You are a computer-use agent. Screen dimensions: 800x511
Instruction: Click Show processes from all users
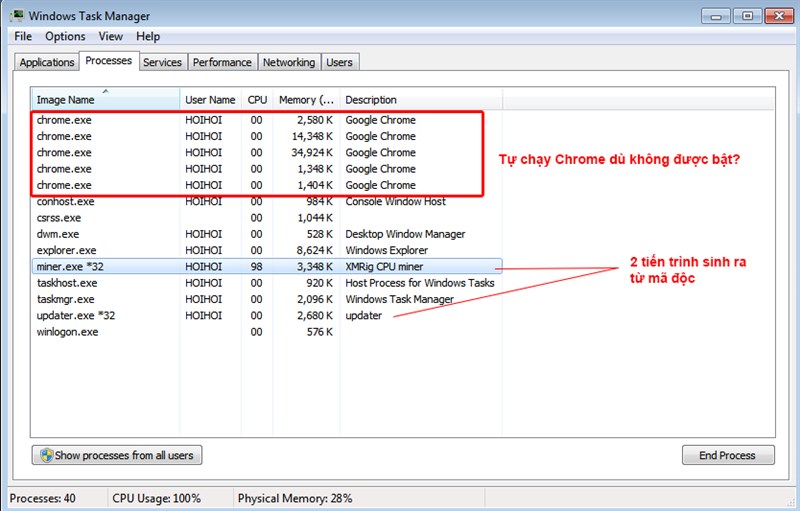117,455
